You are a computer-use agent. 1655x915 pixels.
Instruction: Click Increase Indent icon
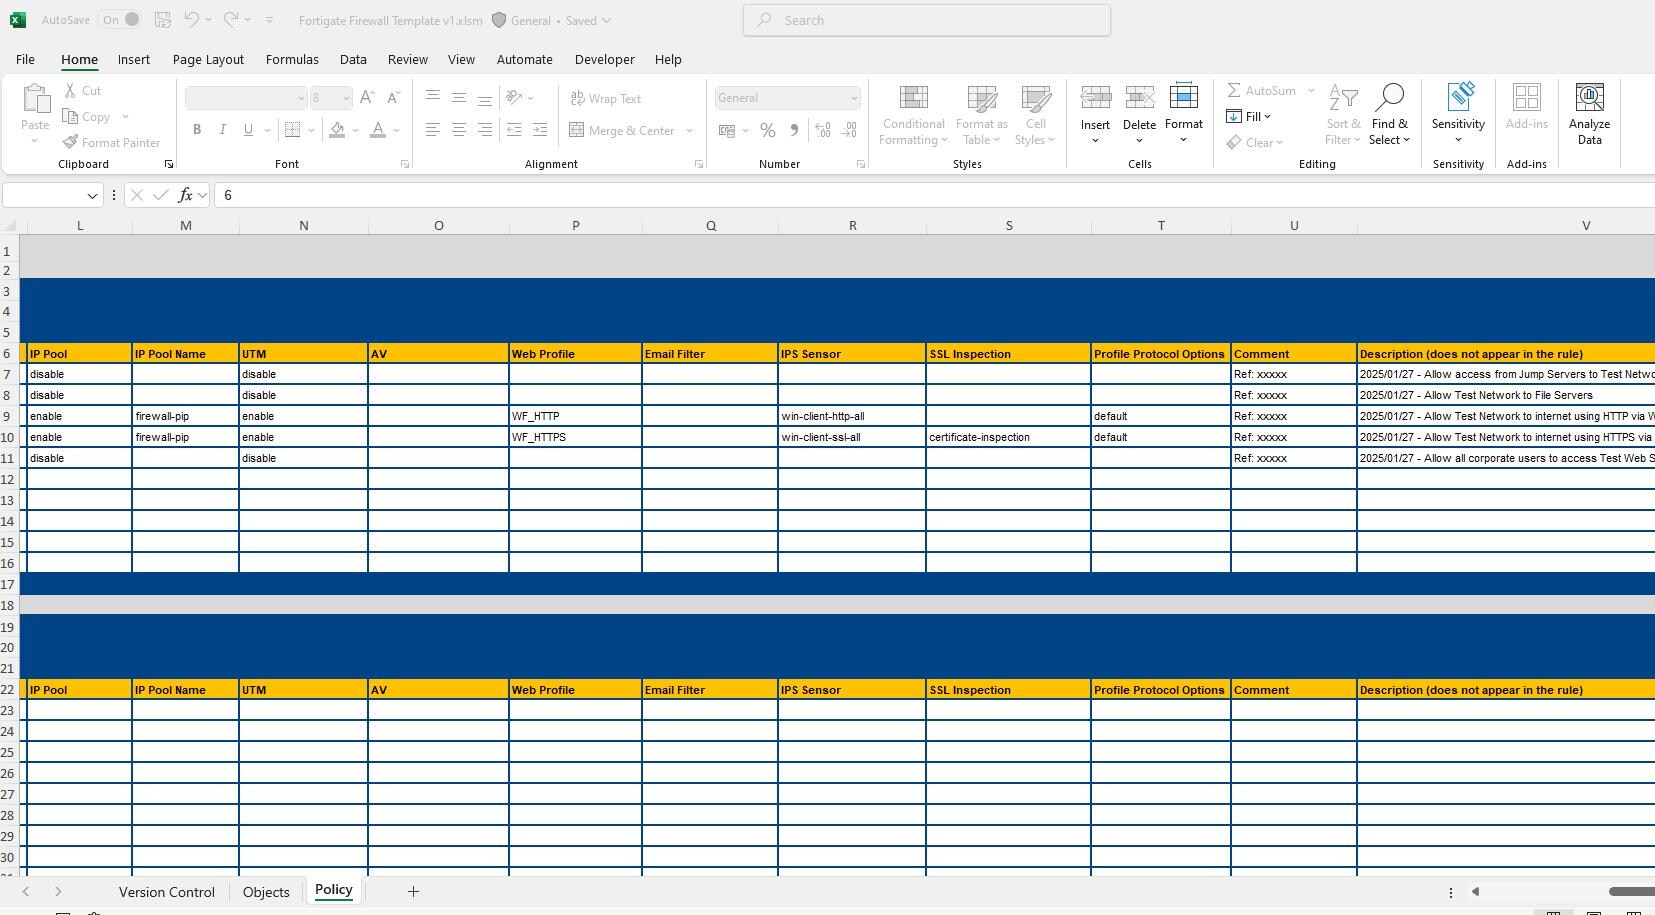tap(539, 130)
